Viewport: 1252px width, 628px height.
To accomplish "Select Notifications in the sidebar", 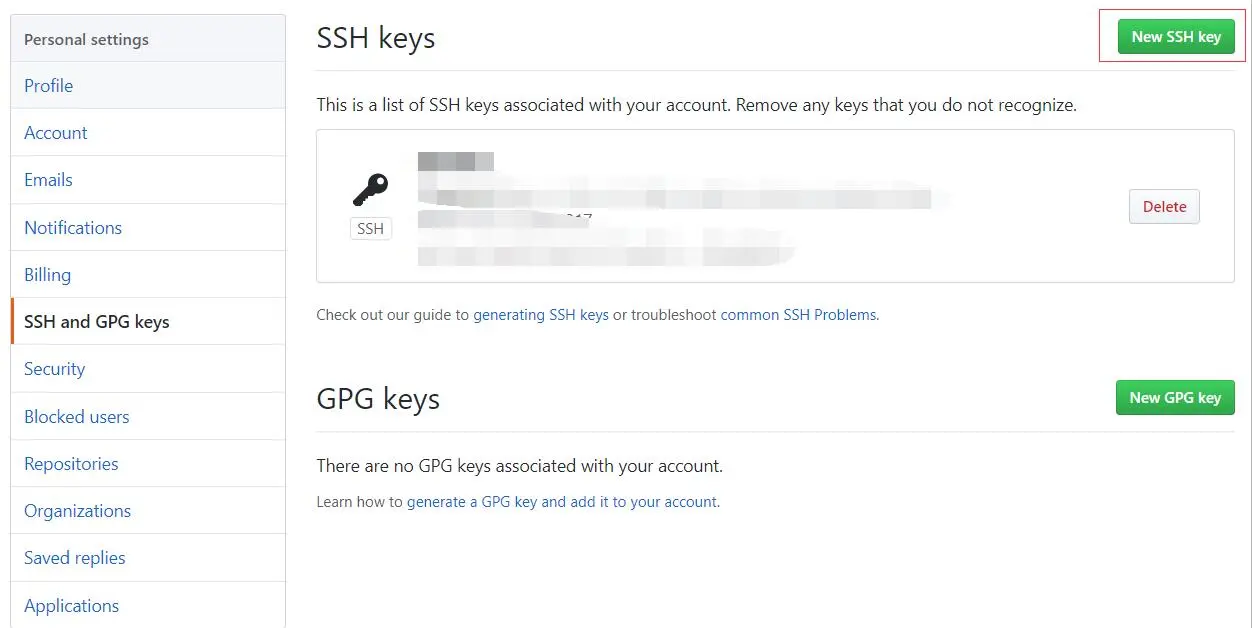I will 148,228.
